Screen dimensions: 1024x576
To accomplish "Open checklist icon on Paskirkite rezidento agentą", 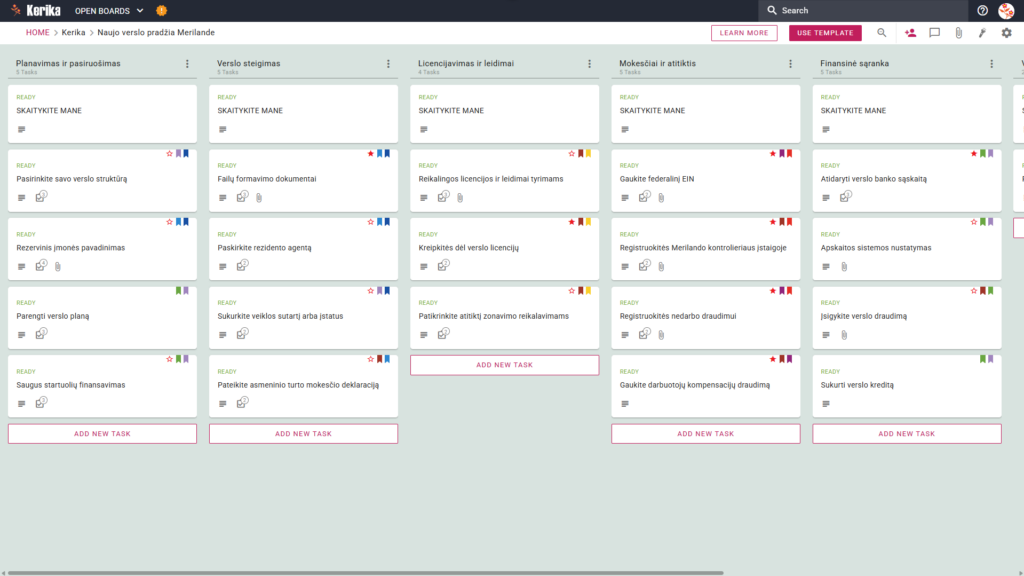I will (242, 265).
